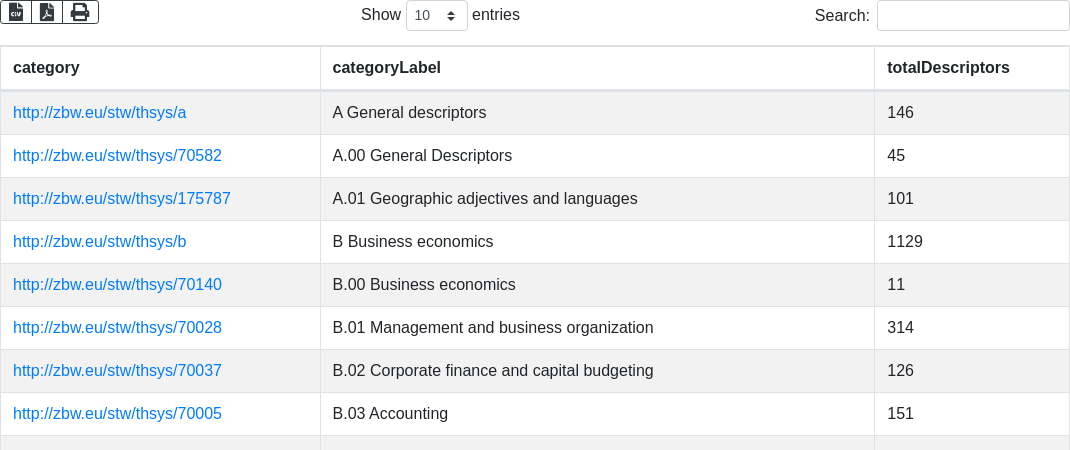Follow the thsys/70037 link
The image size is (1070, 450).
click(117, 371)
